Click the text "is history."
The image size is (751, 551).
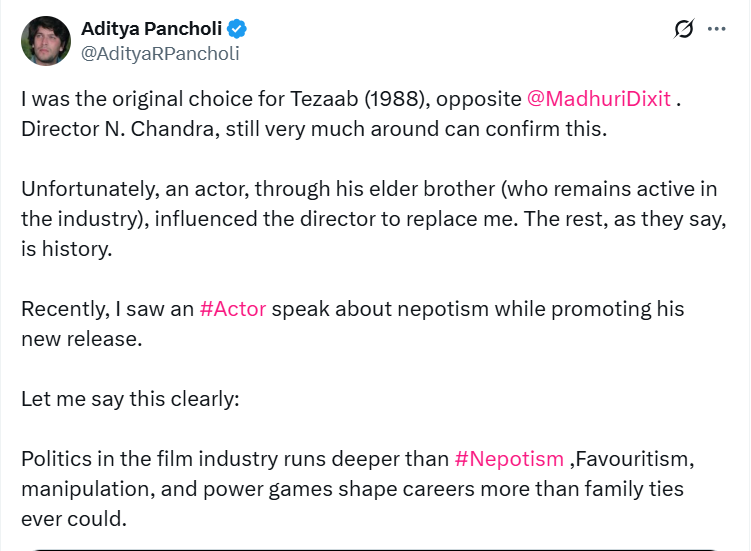coord(66,249)
